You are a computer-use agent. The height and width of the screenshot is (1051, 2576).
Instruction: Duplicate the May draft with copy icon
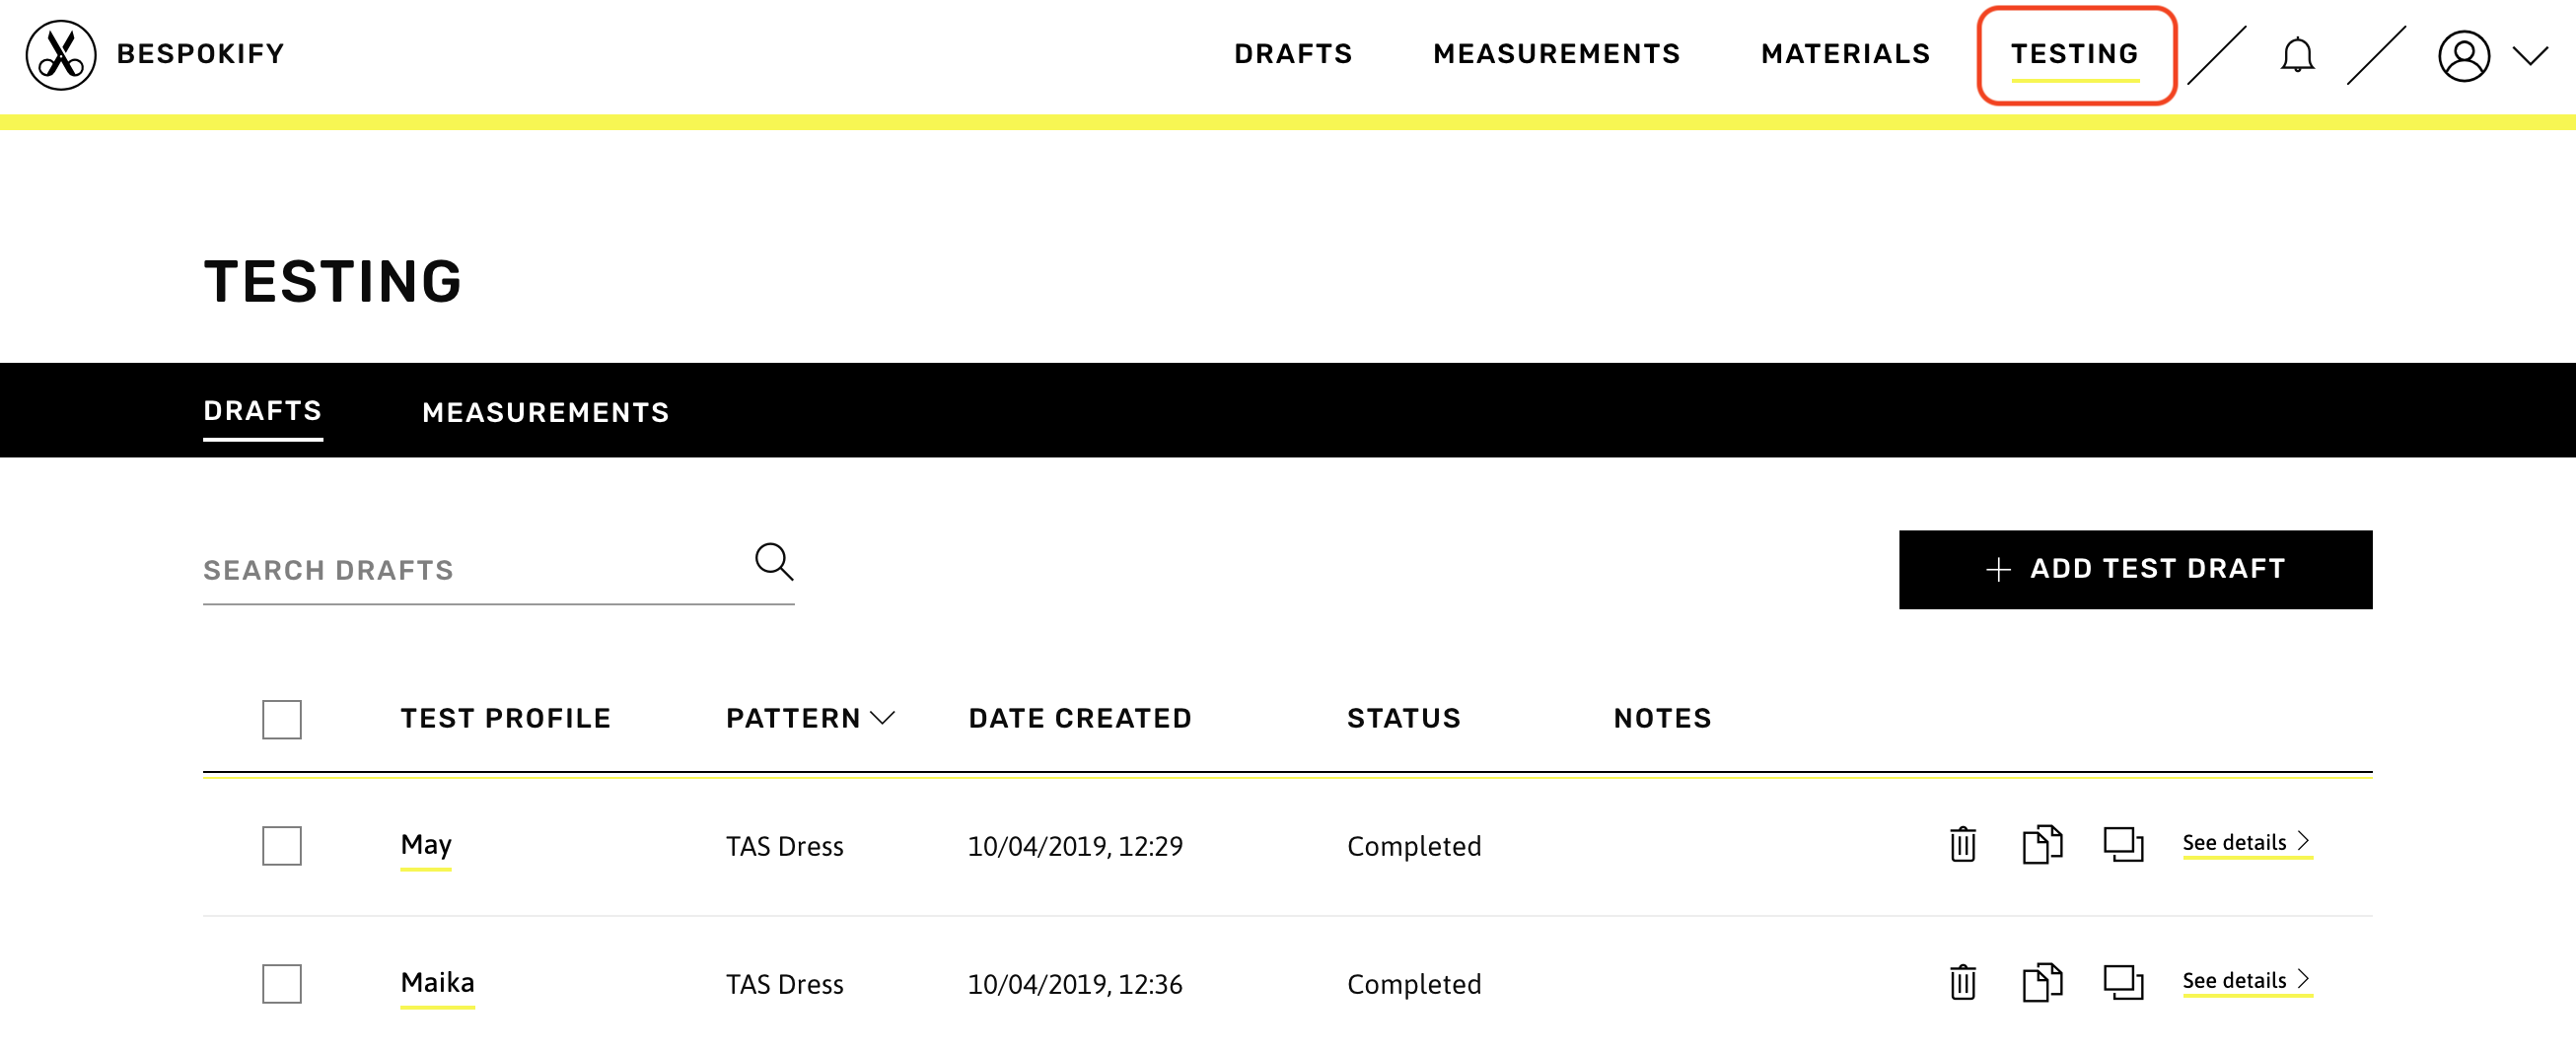click(2041, 845)
